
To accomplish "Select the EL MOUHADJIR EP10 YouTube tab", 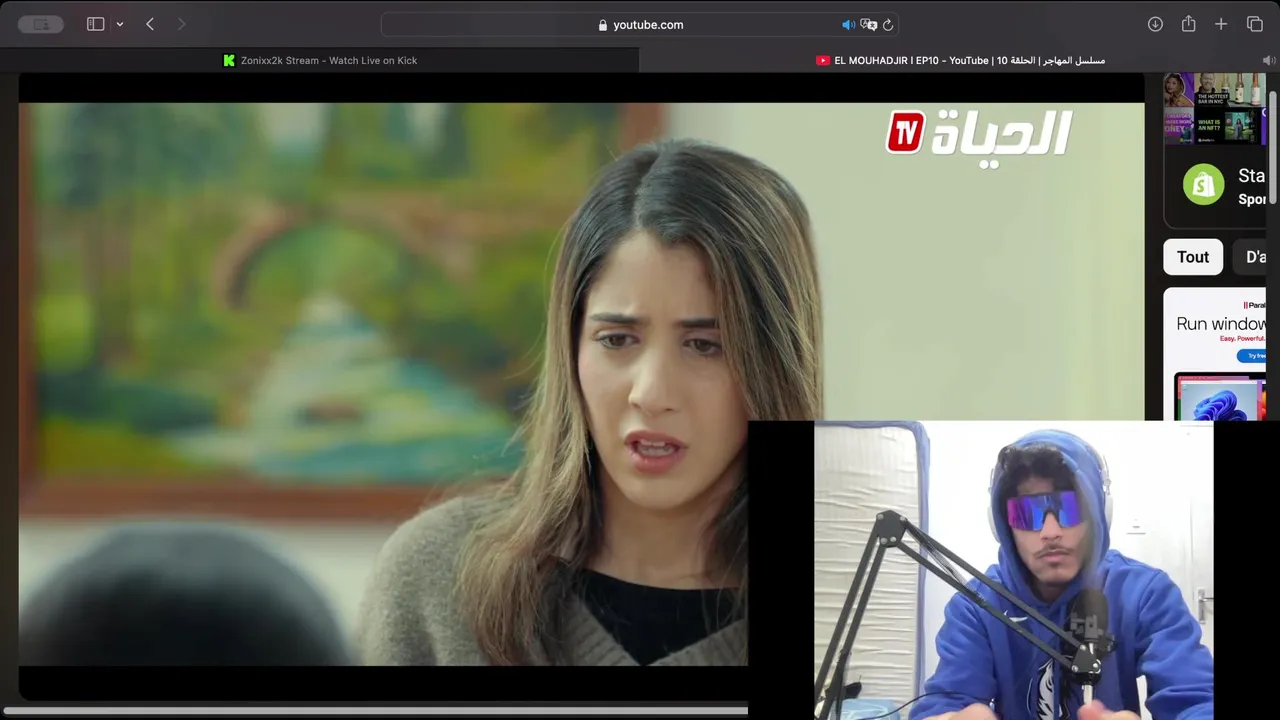I will (960, 60).
